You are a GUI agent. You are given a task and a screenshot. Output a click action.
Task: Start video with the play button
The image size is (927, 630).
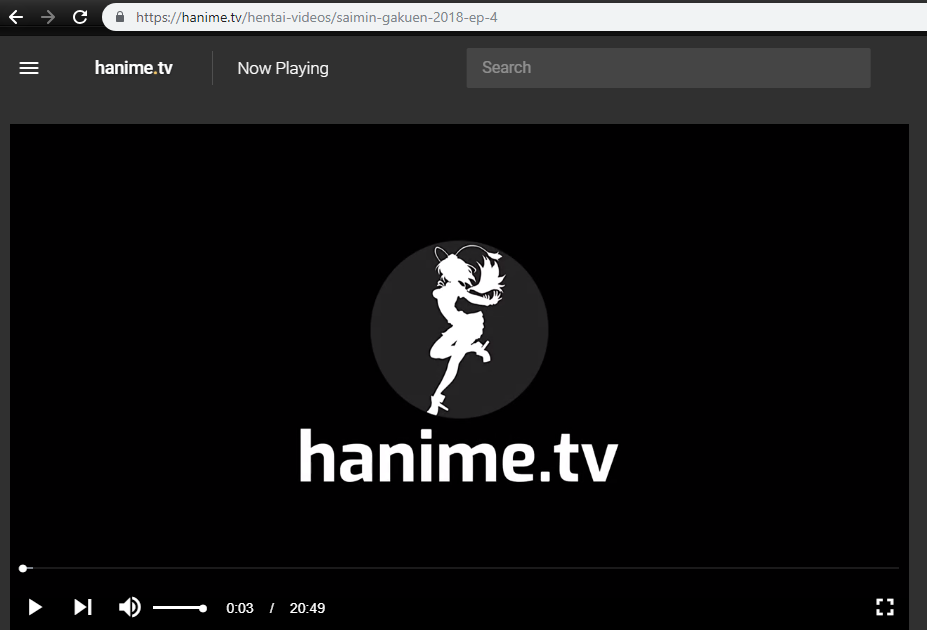35,607
